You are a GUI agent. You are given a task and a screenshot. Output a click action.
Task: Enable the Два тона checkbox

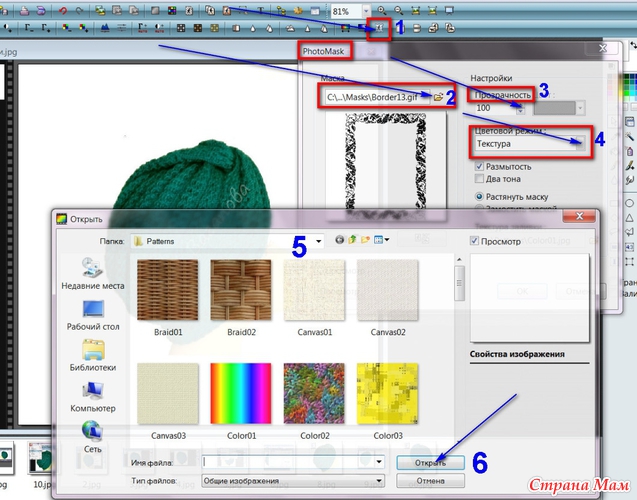[x=479, y=179]
